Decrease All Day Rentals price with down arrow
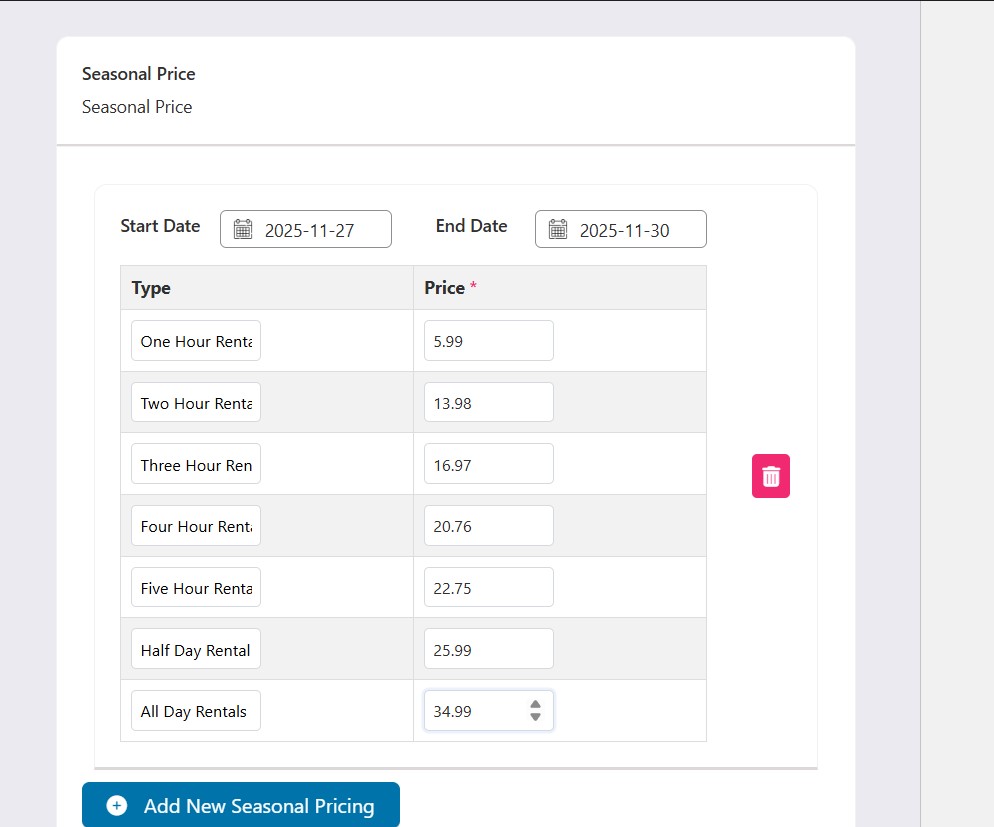 point(535,717)
